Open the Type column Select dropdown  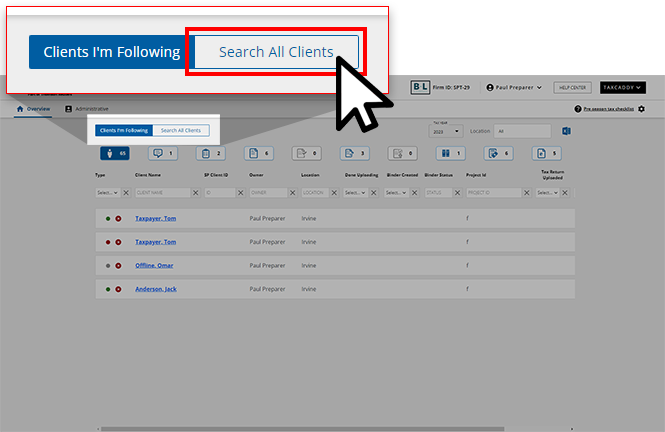pyautogui.click(x=107, y=192)
